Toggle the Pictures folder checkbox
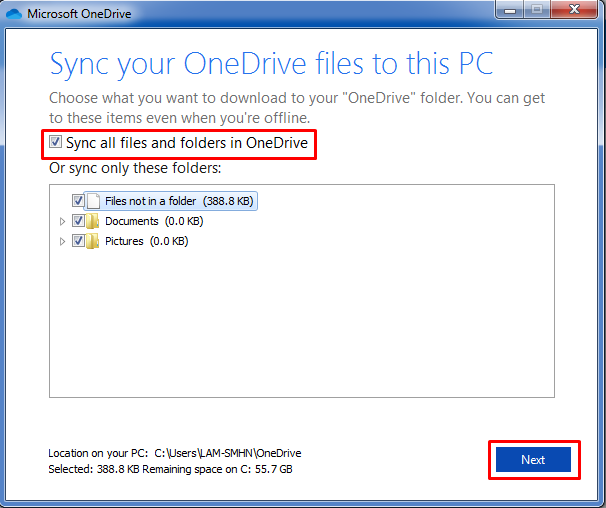 click(x=78, y=241)
